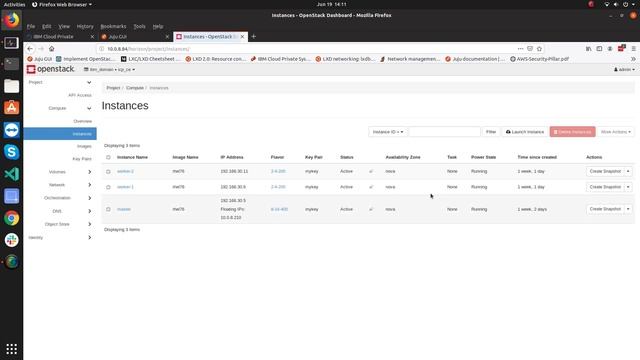640x360 pixels.
Task: Bookmark this page with the star icon
Action: (x=539, y=49)
